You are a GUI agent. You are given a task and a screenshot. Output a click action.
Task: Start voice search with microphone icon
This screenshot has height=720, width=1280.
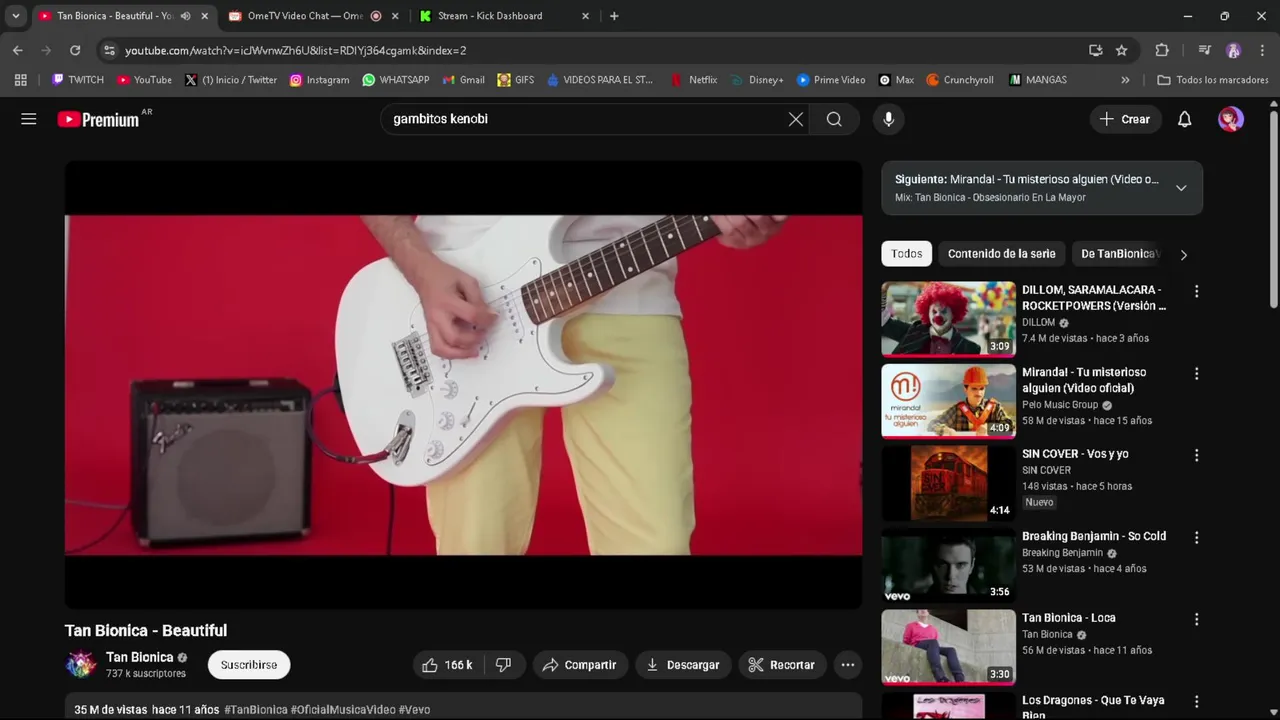pos(888,119)
